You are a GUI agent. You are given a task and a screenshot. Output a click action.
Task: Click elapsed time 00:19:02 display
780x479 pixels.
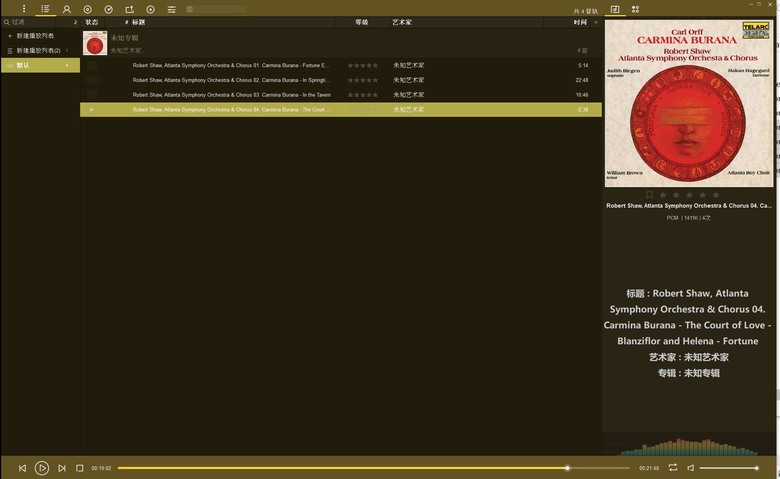[101, 468]
